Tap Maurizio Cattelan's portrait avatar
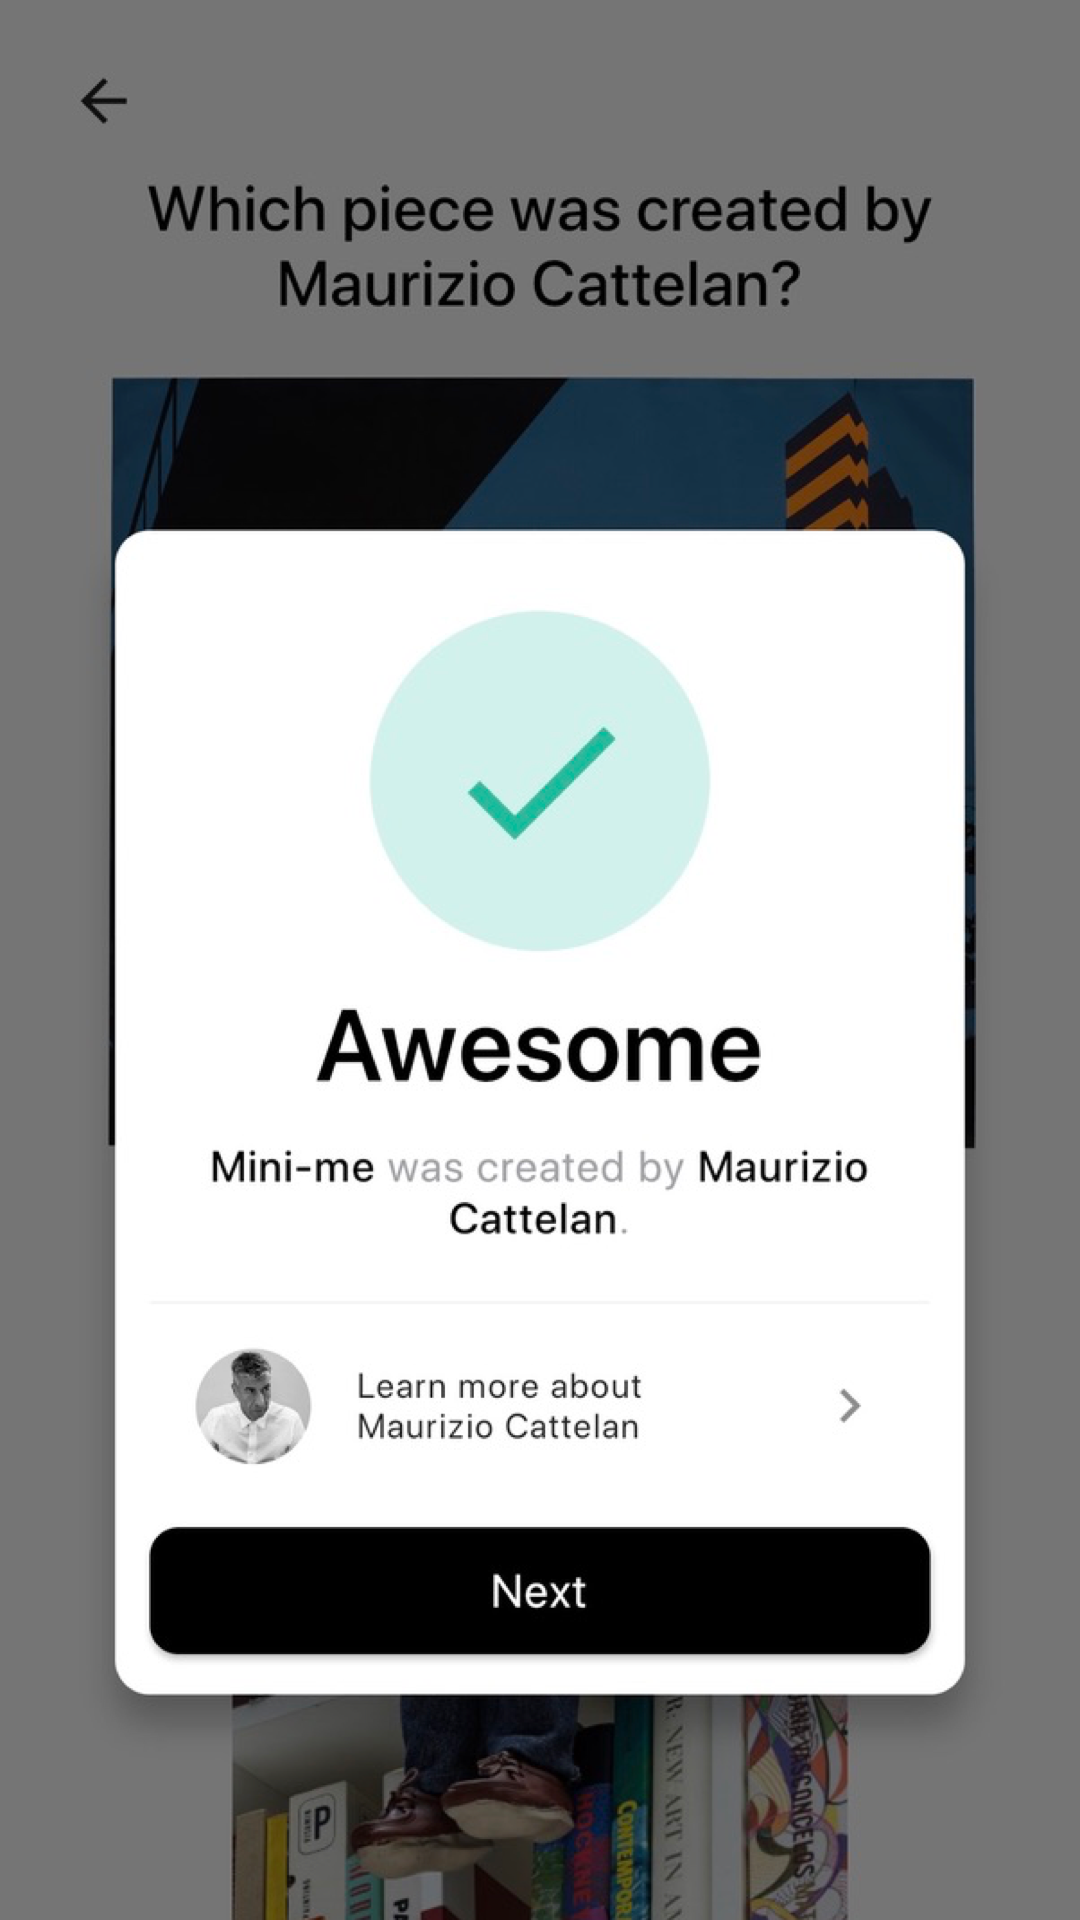Screen dimensions: 1080x1920 253,1406
